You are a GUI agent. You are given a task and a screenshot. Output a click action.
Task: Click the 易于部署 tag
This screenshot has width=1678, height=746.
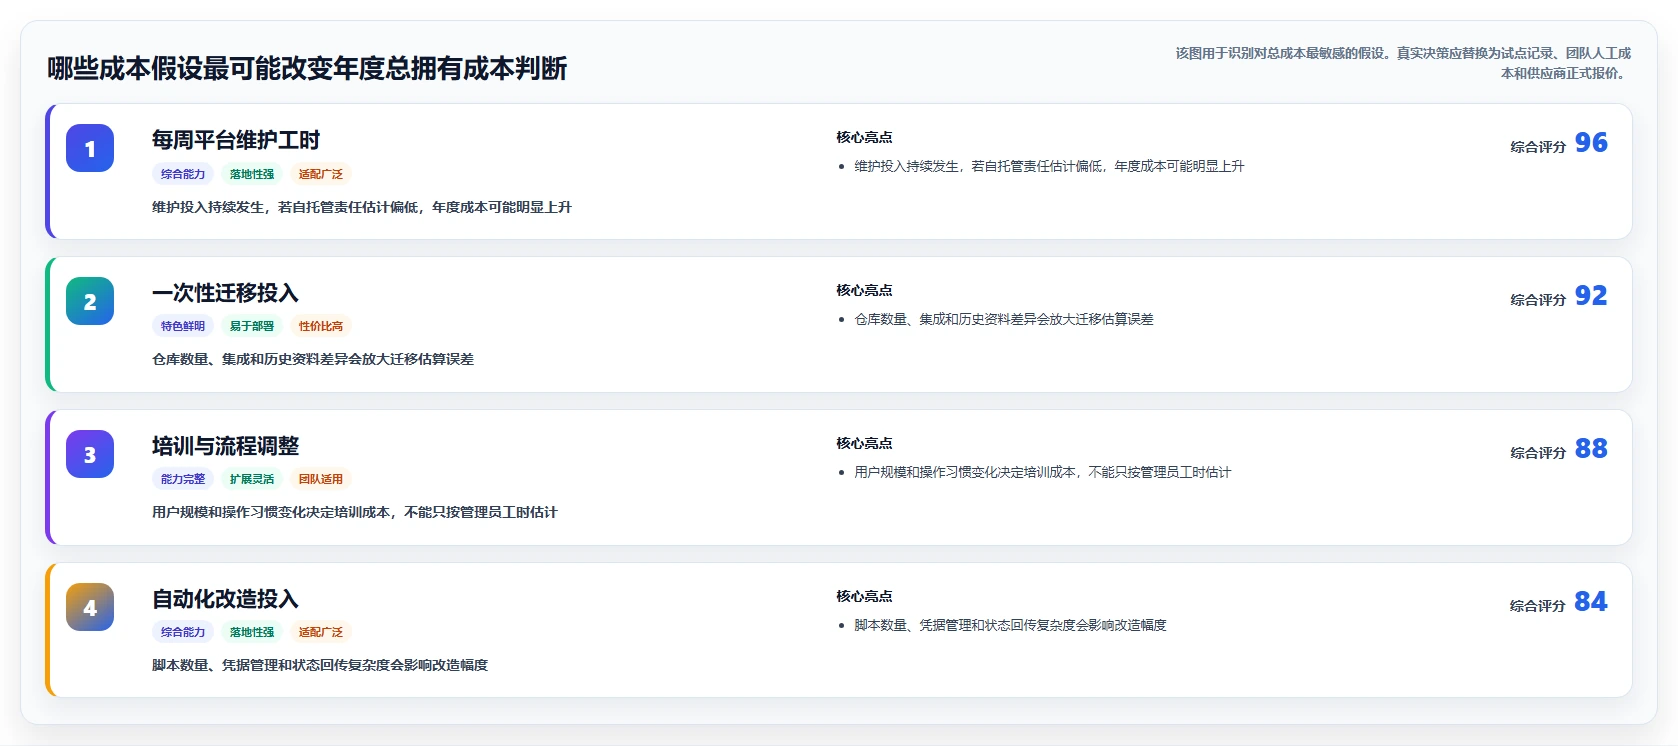[252, 326]
